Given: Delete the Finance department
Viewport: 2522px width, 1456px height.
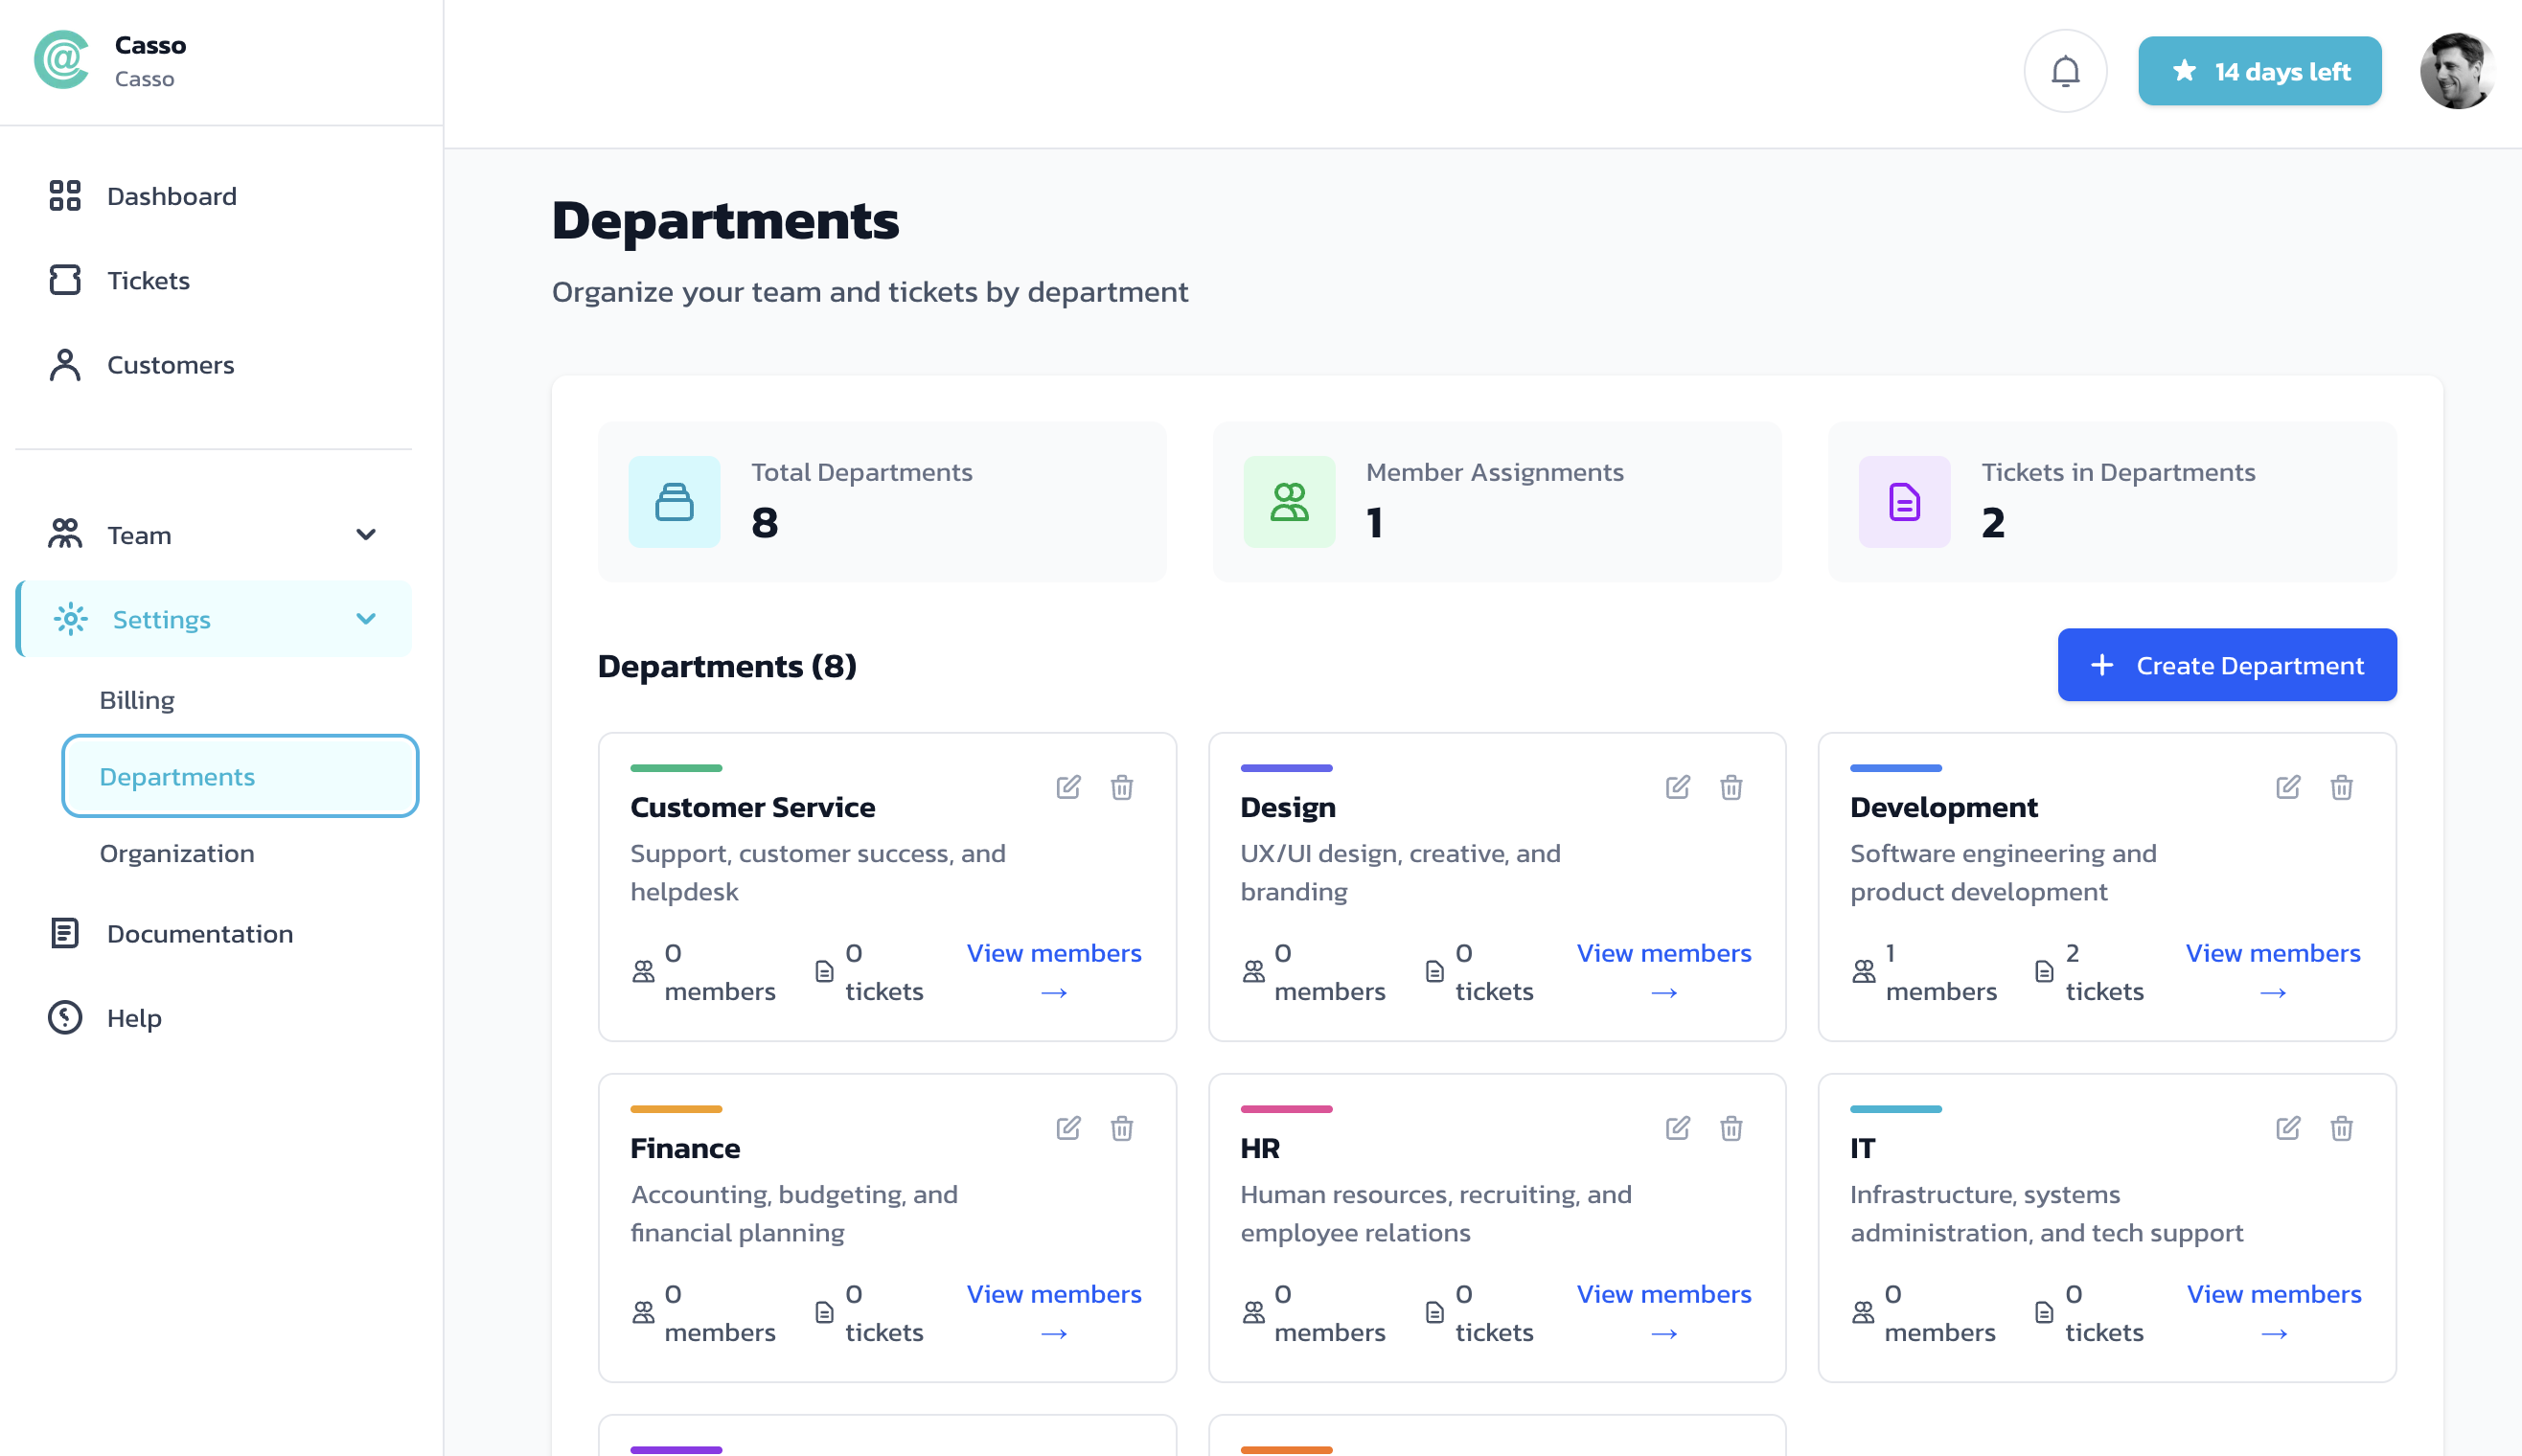Looking at the screenshot, I should 1122,1128.
